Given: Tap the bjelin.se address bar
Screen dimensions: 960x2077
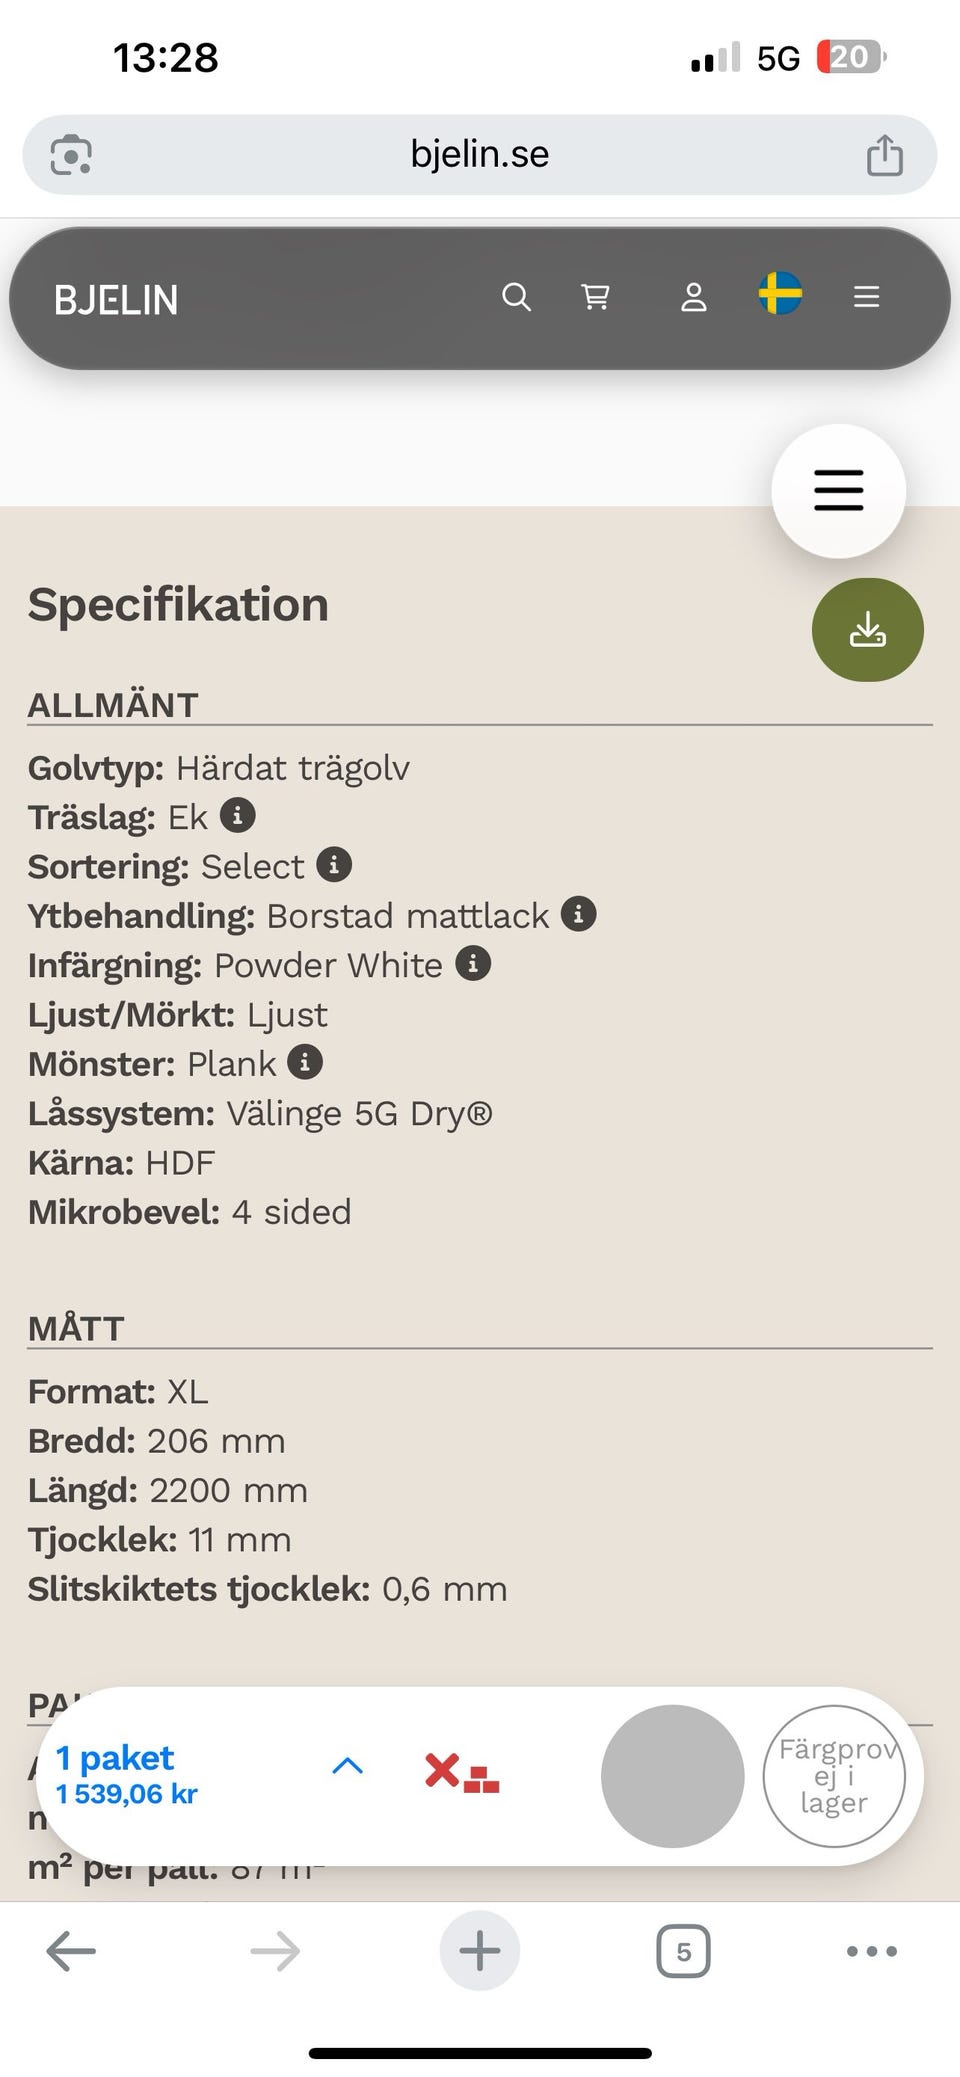Looking at the screenshot, I should click(480, 155).
